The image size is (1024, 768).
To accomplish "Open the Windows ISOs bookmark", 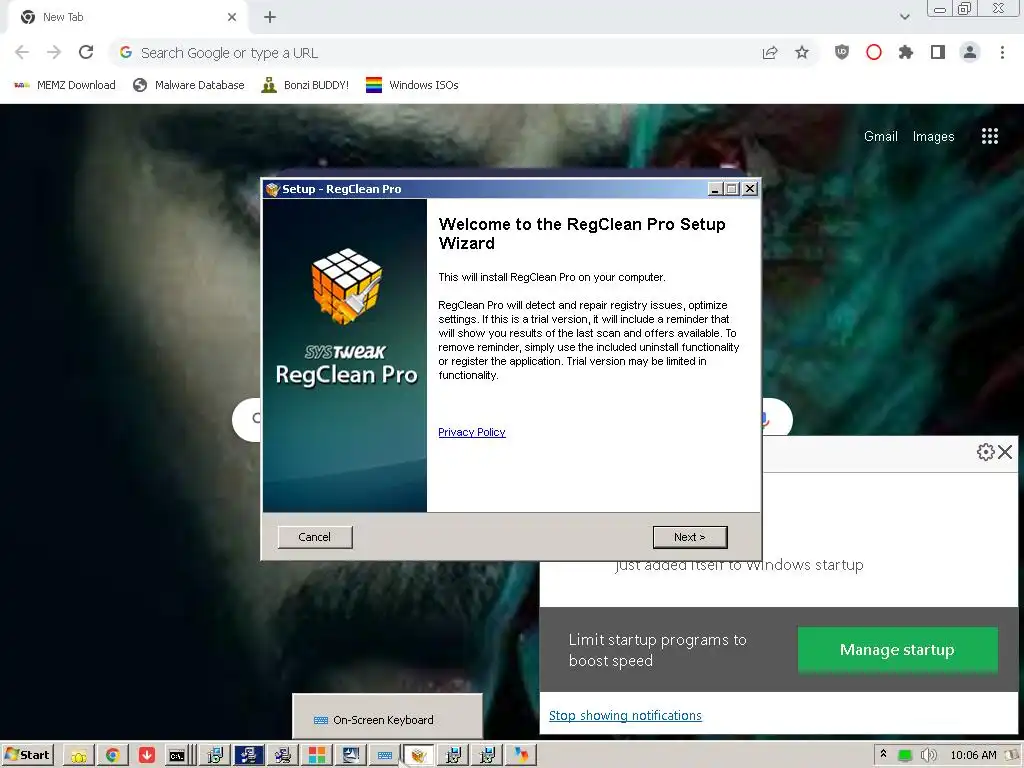I will pos(412,85).
